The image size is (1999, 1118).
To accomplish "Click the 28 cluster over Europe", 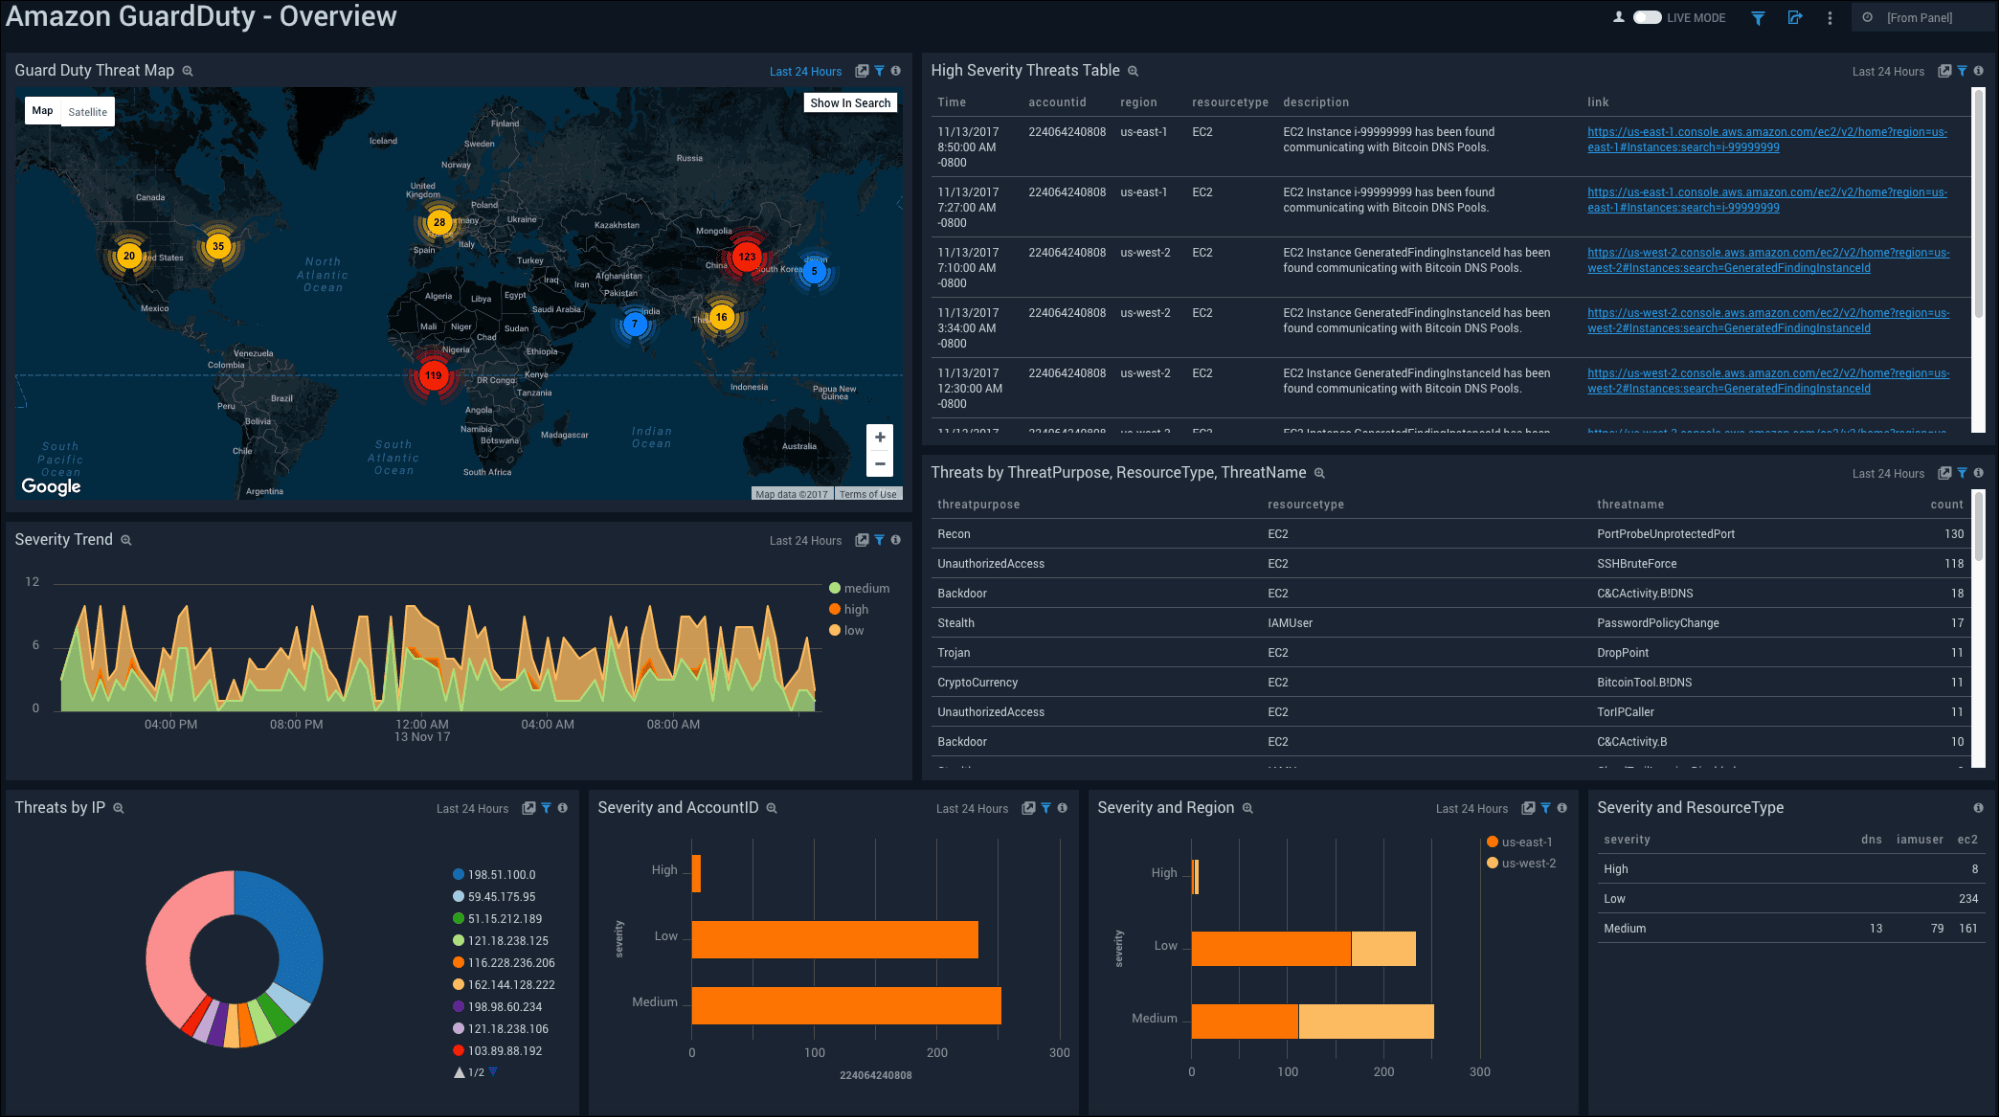I will 439,222.
